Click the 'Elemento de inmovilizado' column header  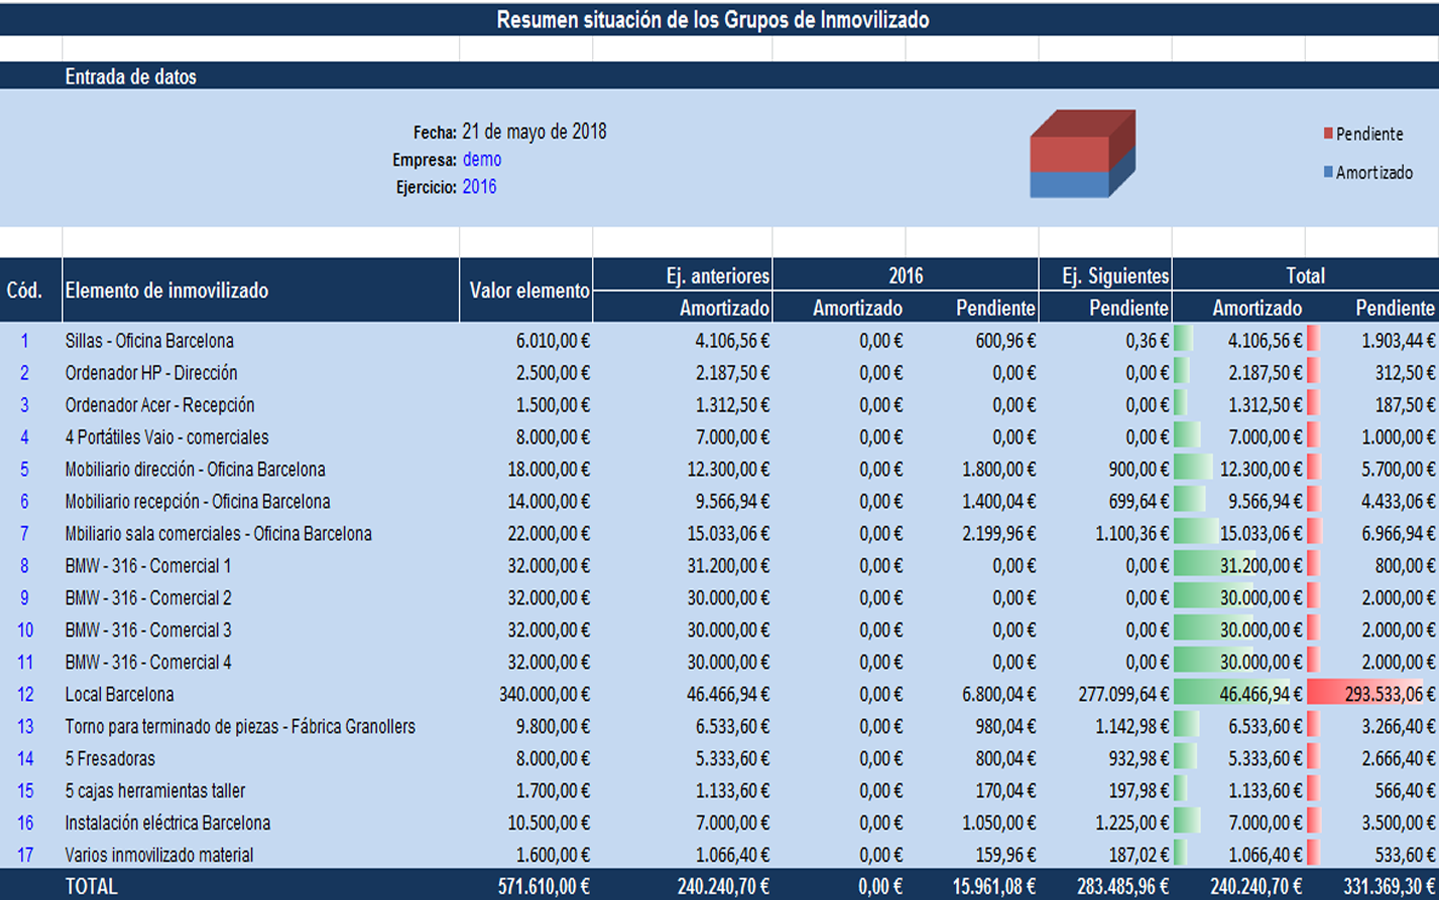pyautogui.click(x=167, y=291)
